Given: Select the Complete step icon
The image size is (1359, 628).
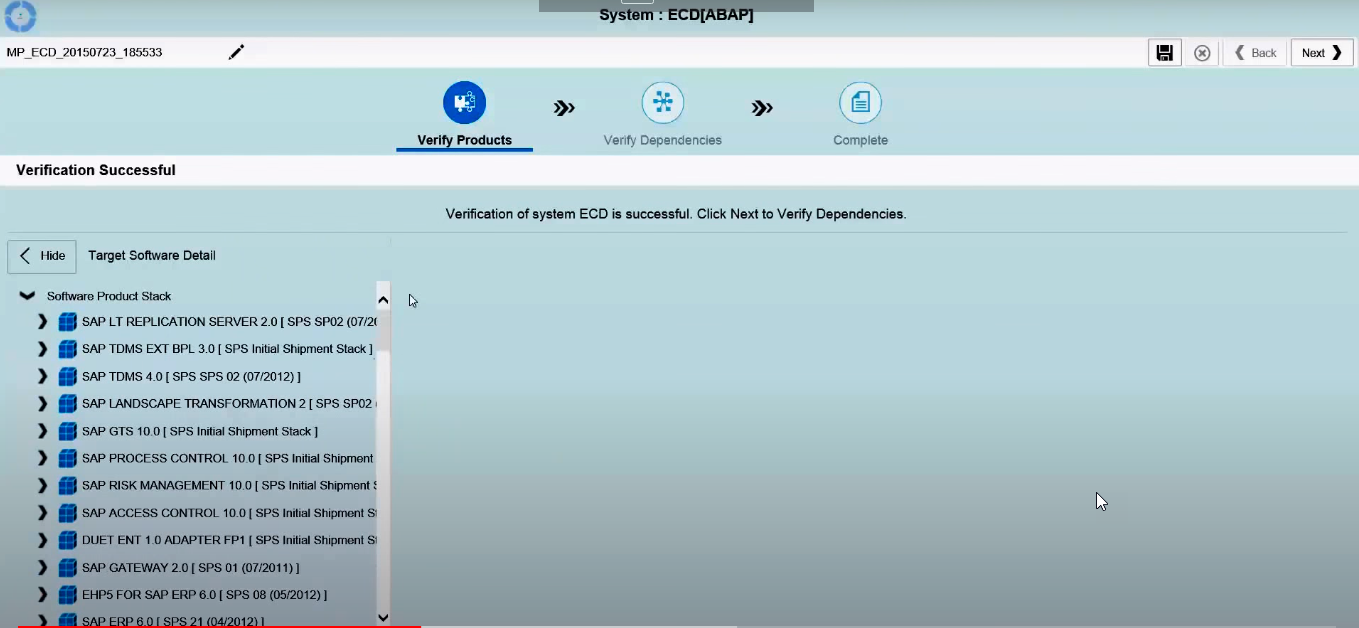Looking at the screenshot, I should pos(860,102).
